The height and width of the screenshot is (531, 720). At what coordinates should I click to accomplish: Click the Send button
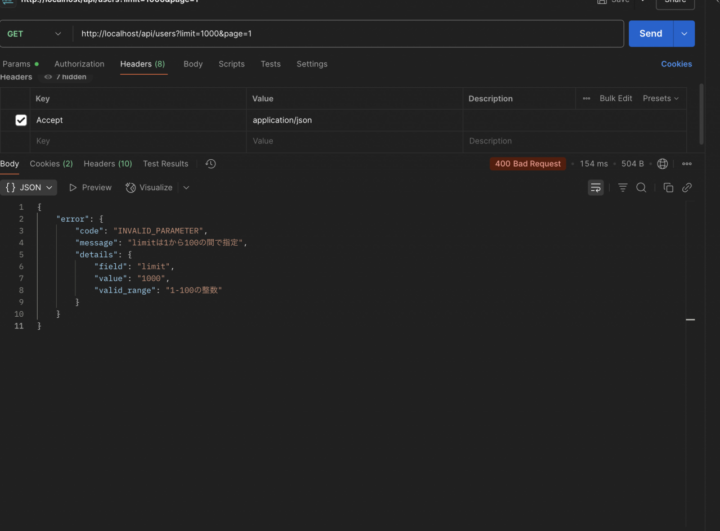point(651,34)
